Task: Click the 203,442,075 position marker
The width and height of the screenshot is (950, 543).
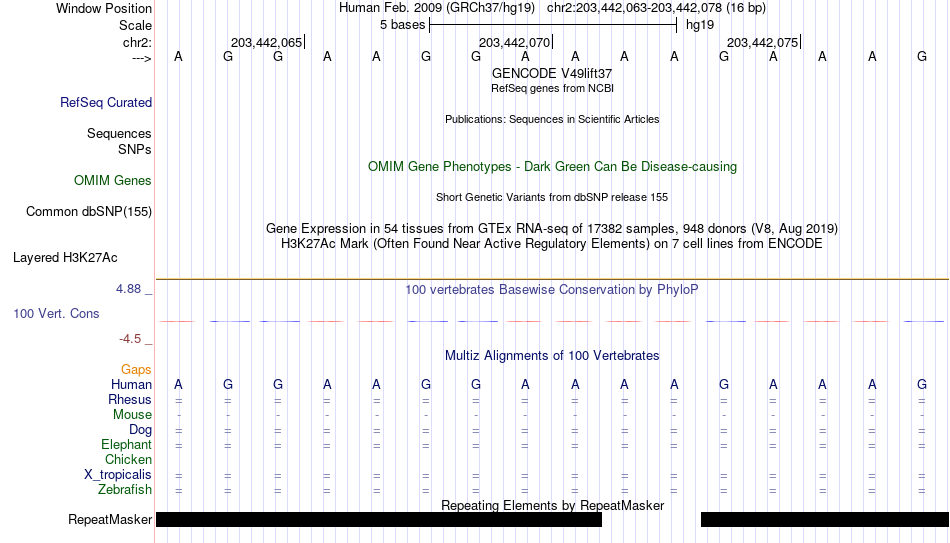Action: click(763, 42)
